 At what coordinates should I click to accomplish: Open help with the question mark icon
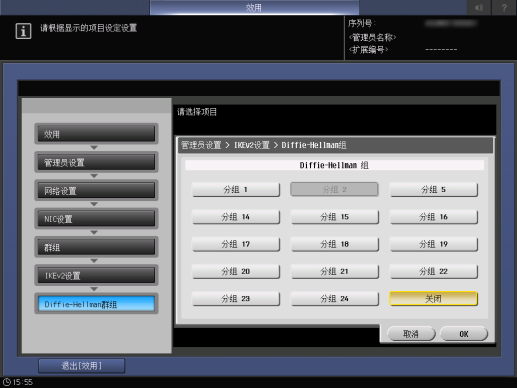click(x=504, y=7)
